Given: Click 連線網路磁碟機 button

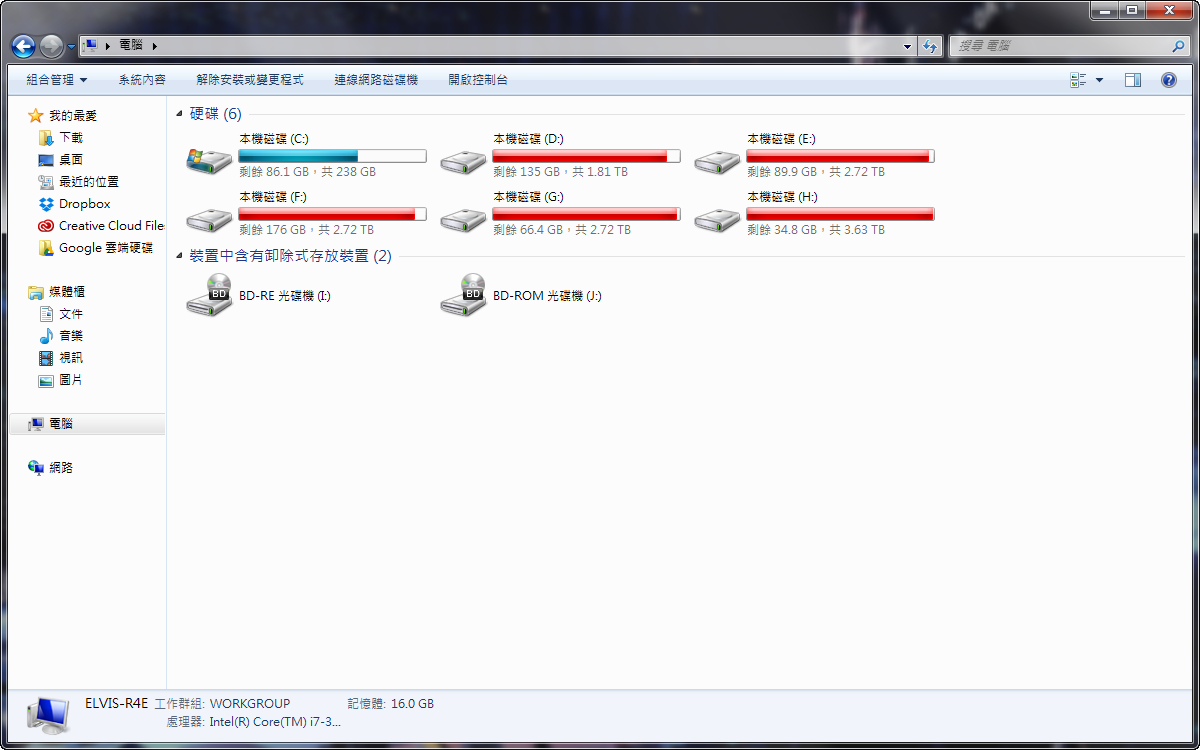Looking at the screenshot, I should pyautogui.click(x=376, y=79).
